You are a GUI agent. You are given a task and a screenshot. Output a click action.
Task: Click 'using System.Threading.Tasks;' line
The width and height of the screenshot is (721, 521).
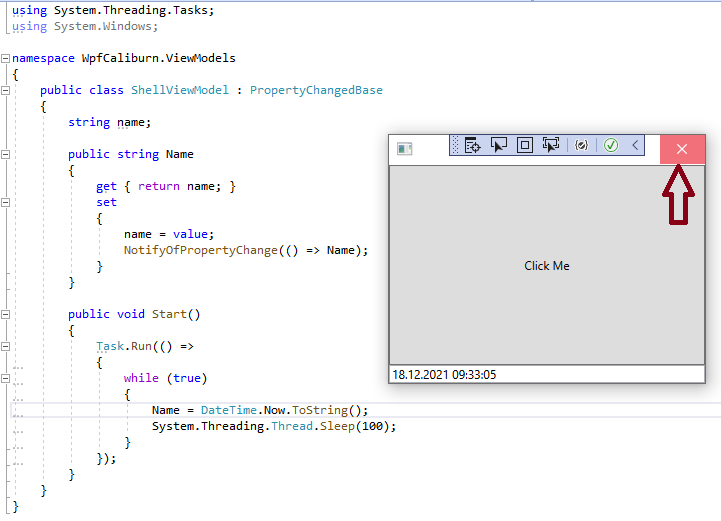(x=113, y=10)
